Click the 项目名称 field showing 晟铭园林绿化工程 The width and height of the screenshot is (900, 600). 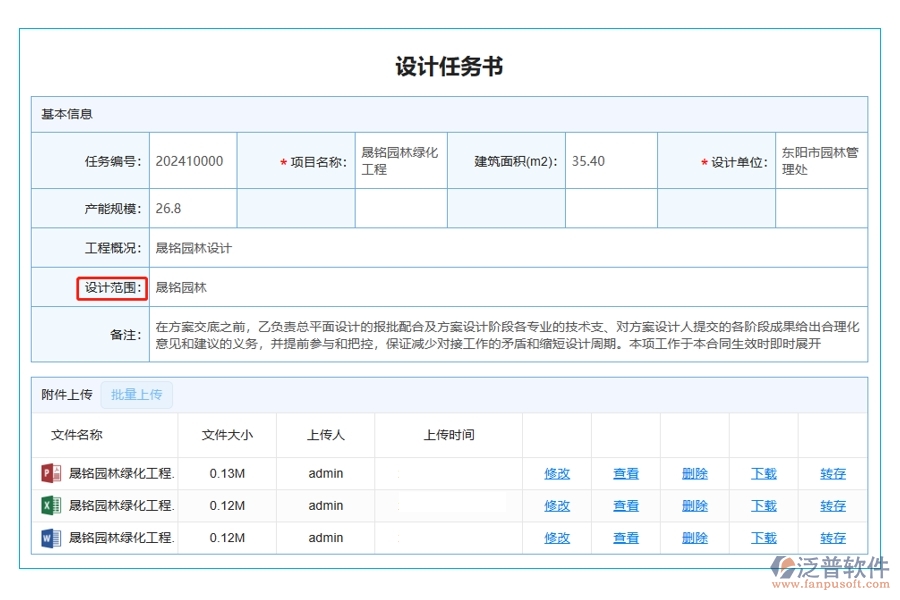[x=400, y=160]
